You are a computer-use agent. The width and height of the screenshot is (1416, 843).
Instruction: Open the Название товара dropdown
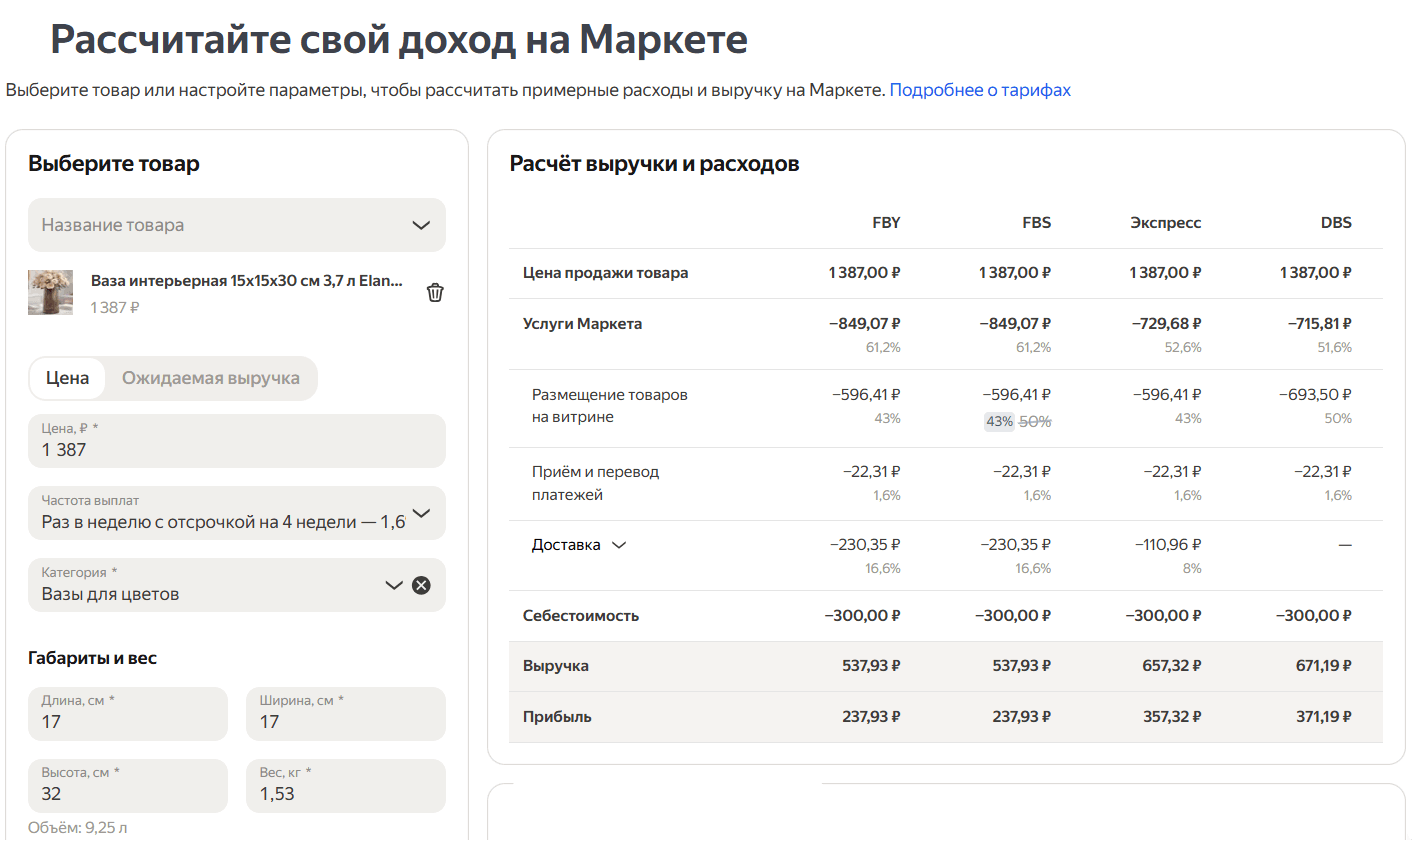(237, 225)
